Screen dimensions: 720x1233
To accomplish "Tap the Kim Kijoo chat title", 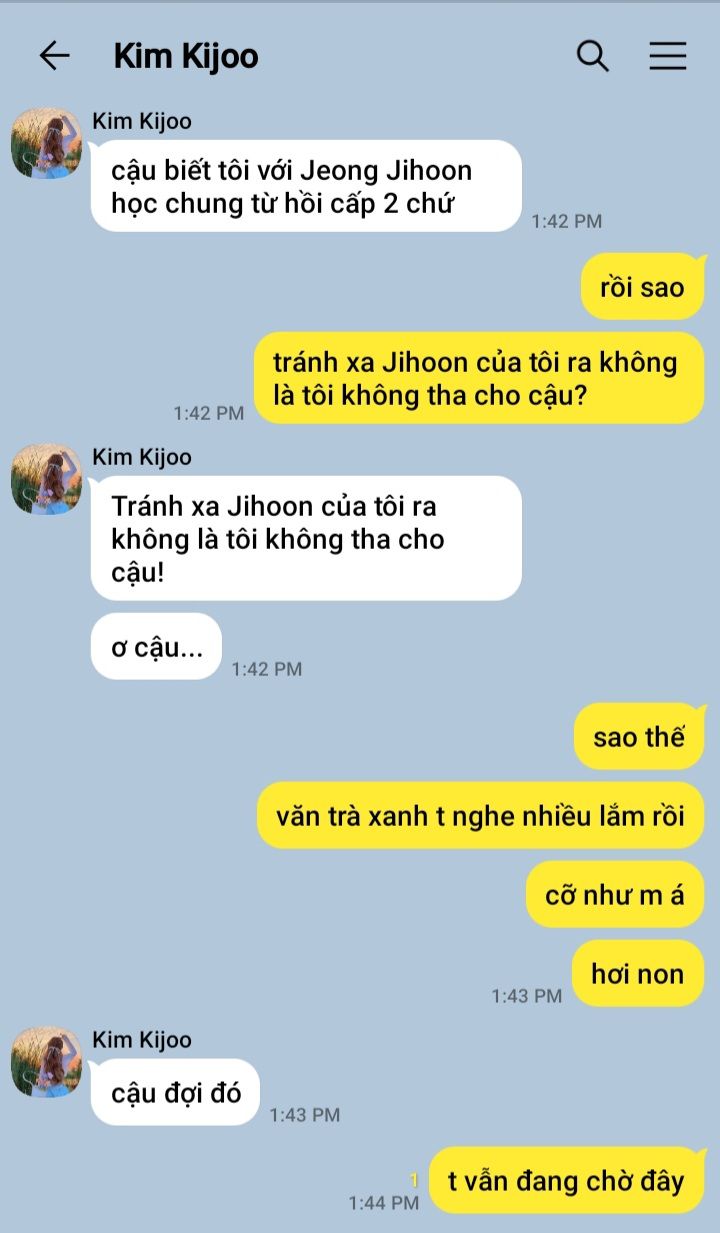I will click(186, 56).
